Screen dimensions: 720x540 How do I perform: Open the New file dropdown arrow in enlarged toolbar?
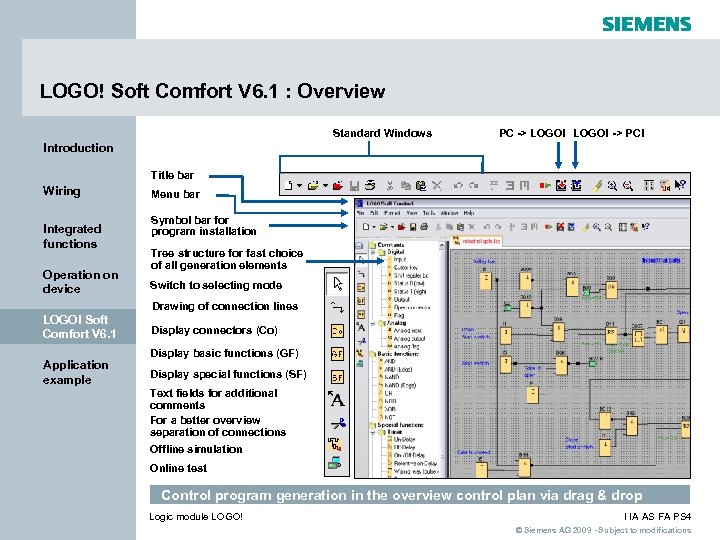point(299,186)
